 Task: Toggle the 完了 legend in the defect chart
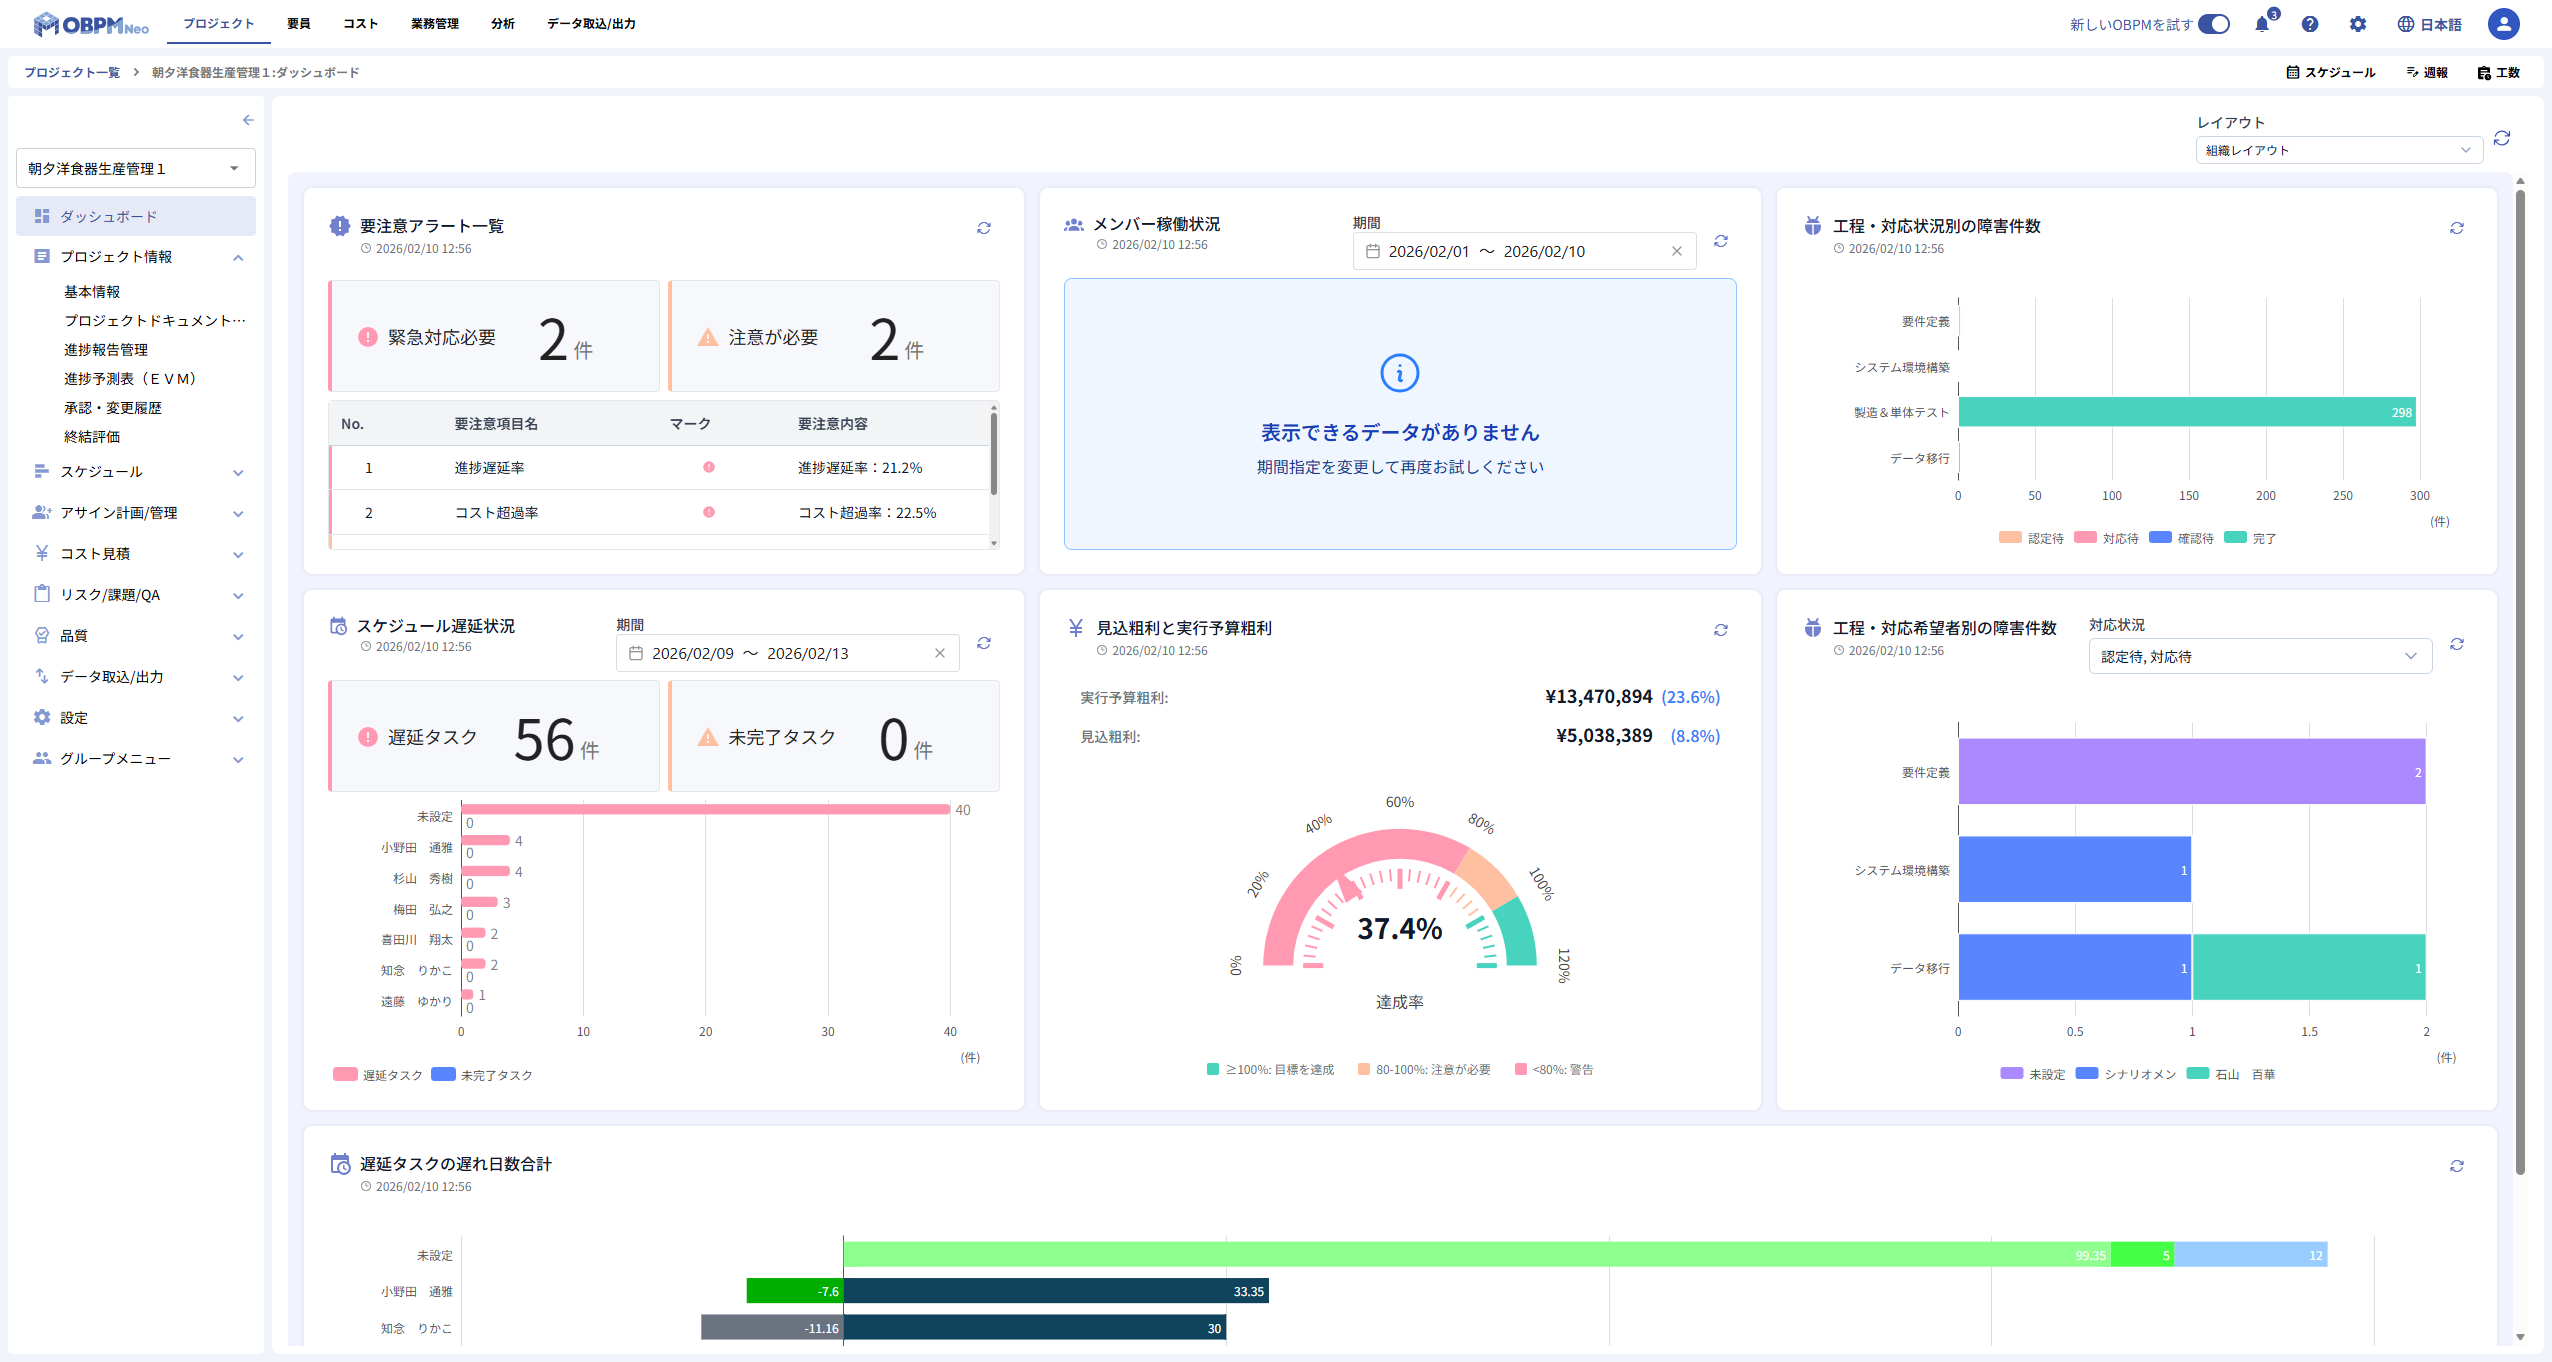(x=2250, y=538)
